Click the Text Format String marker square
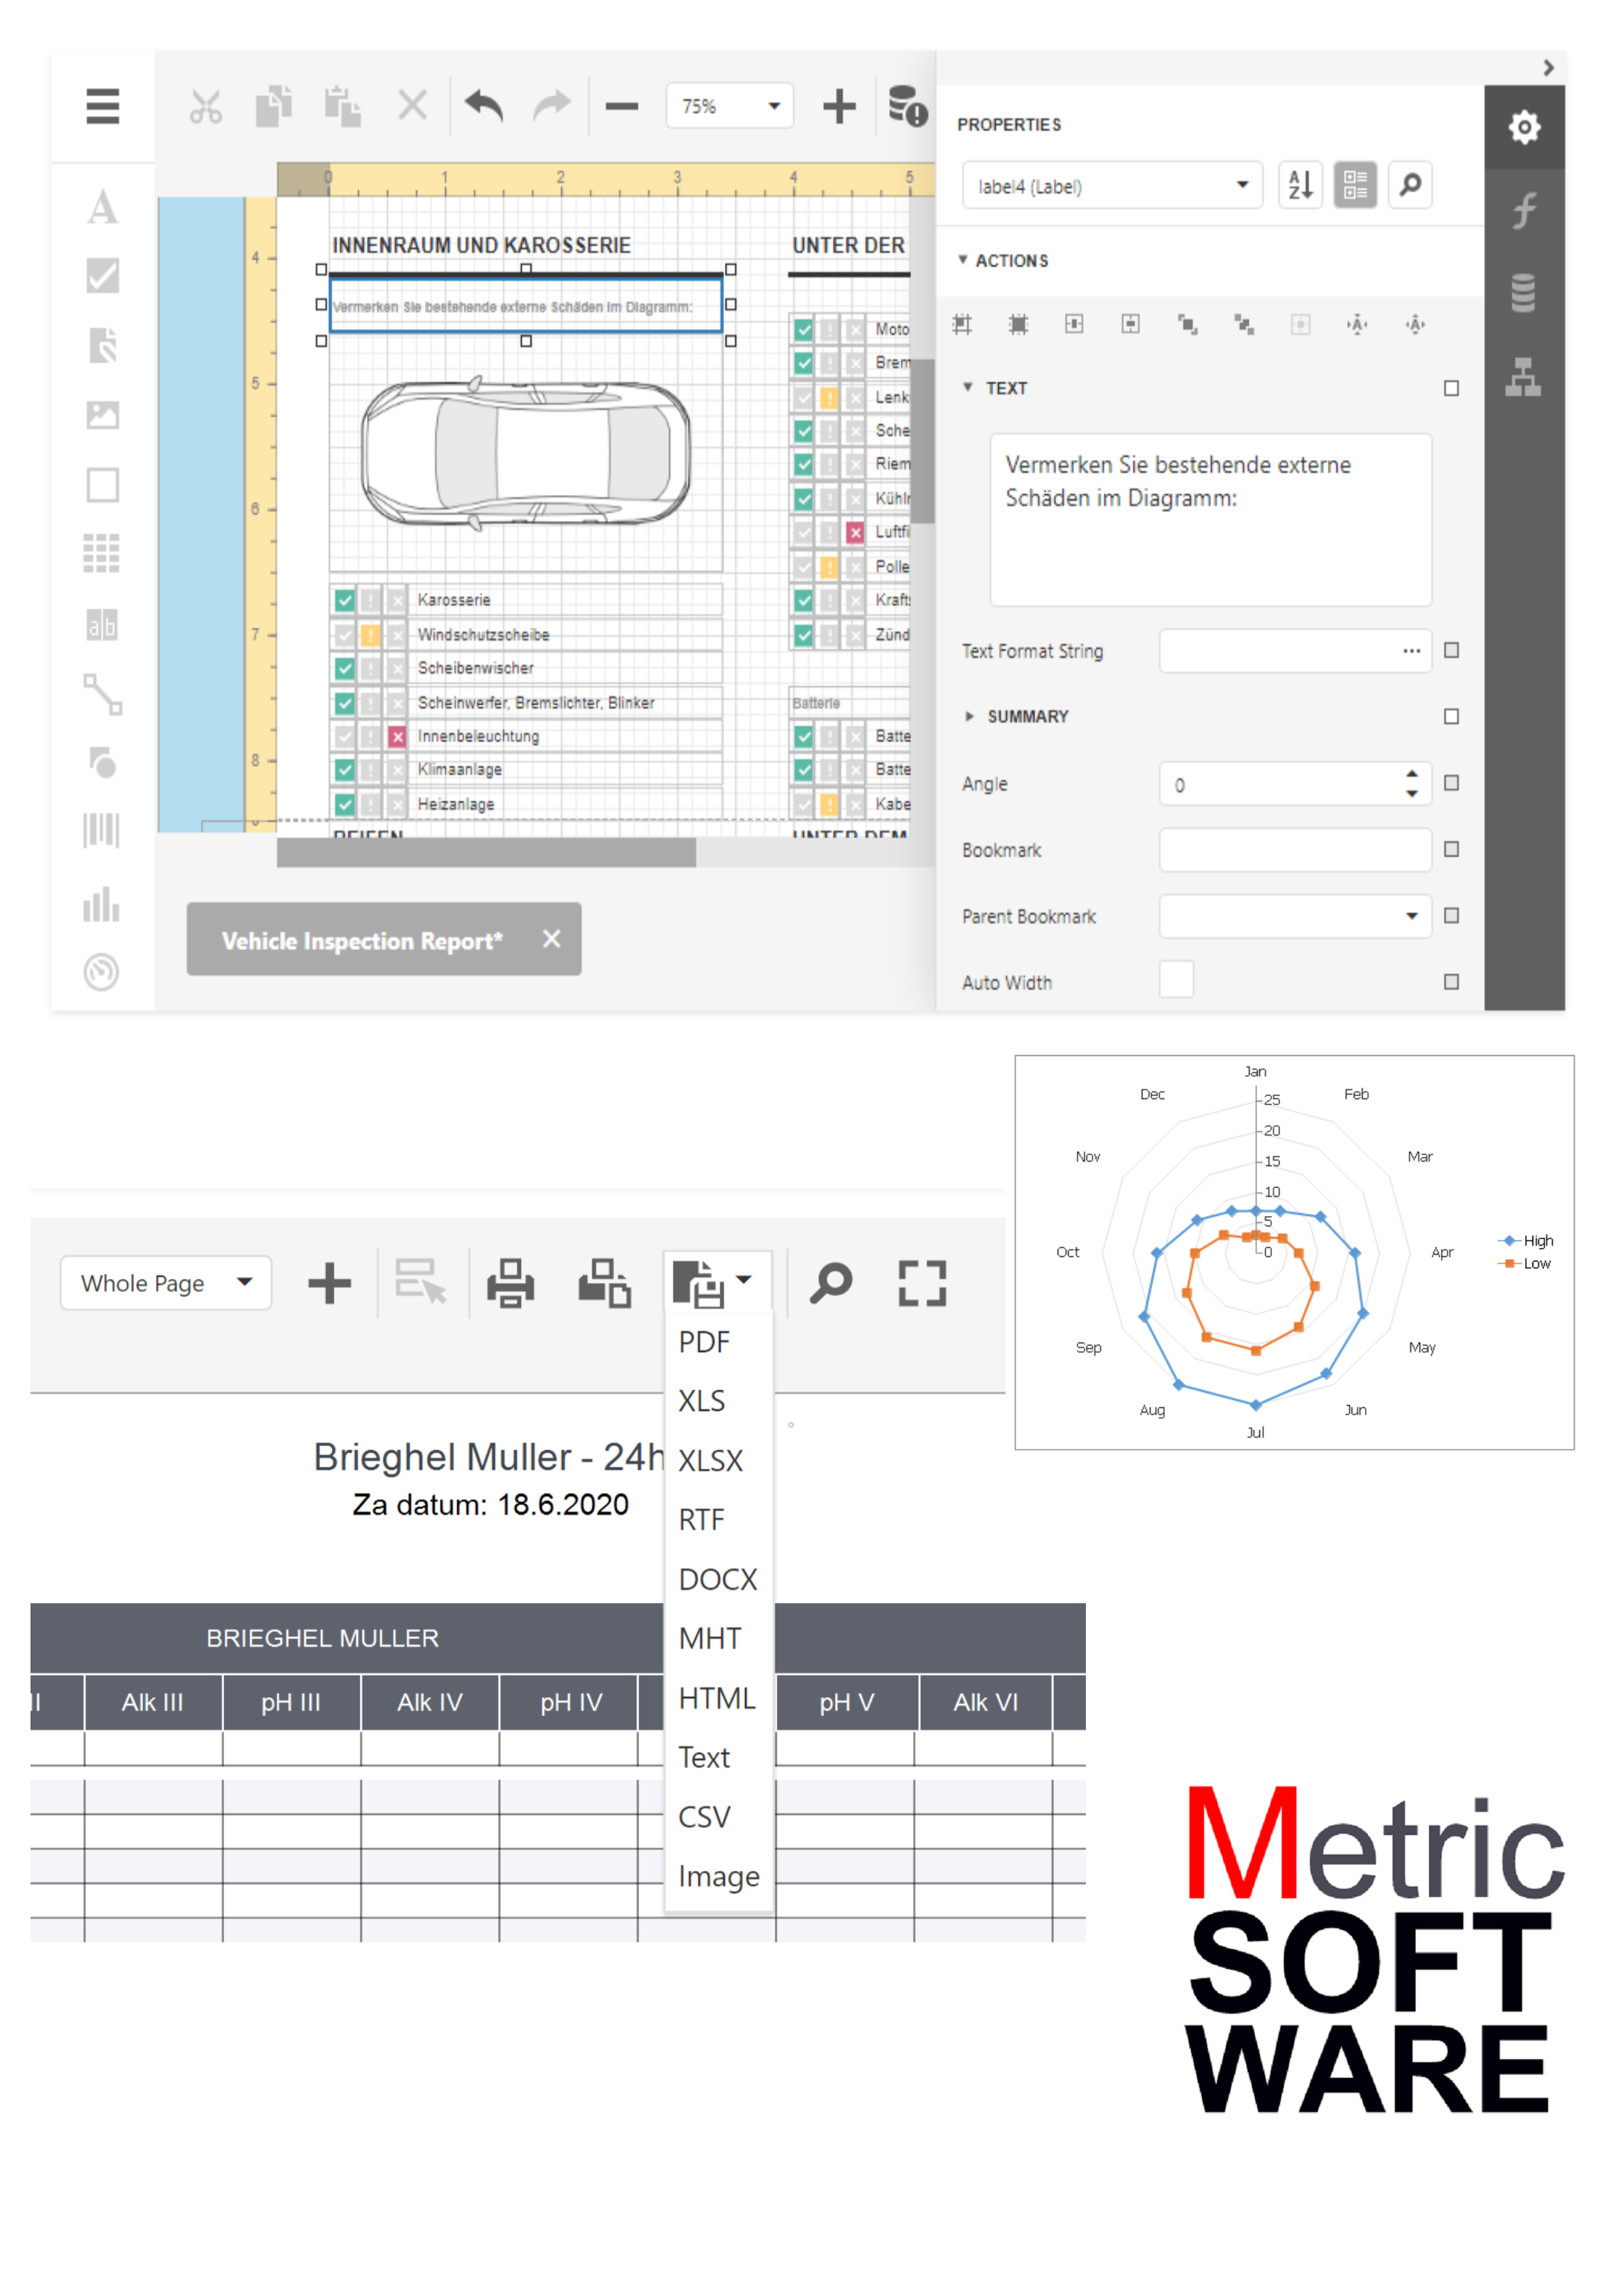The image size is (1624, 2269). pos(1451,650)
